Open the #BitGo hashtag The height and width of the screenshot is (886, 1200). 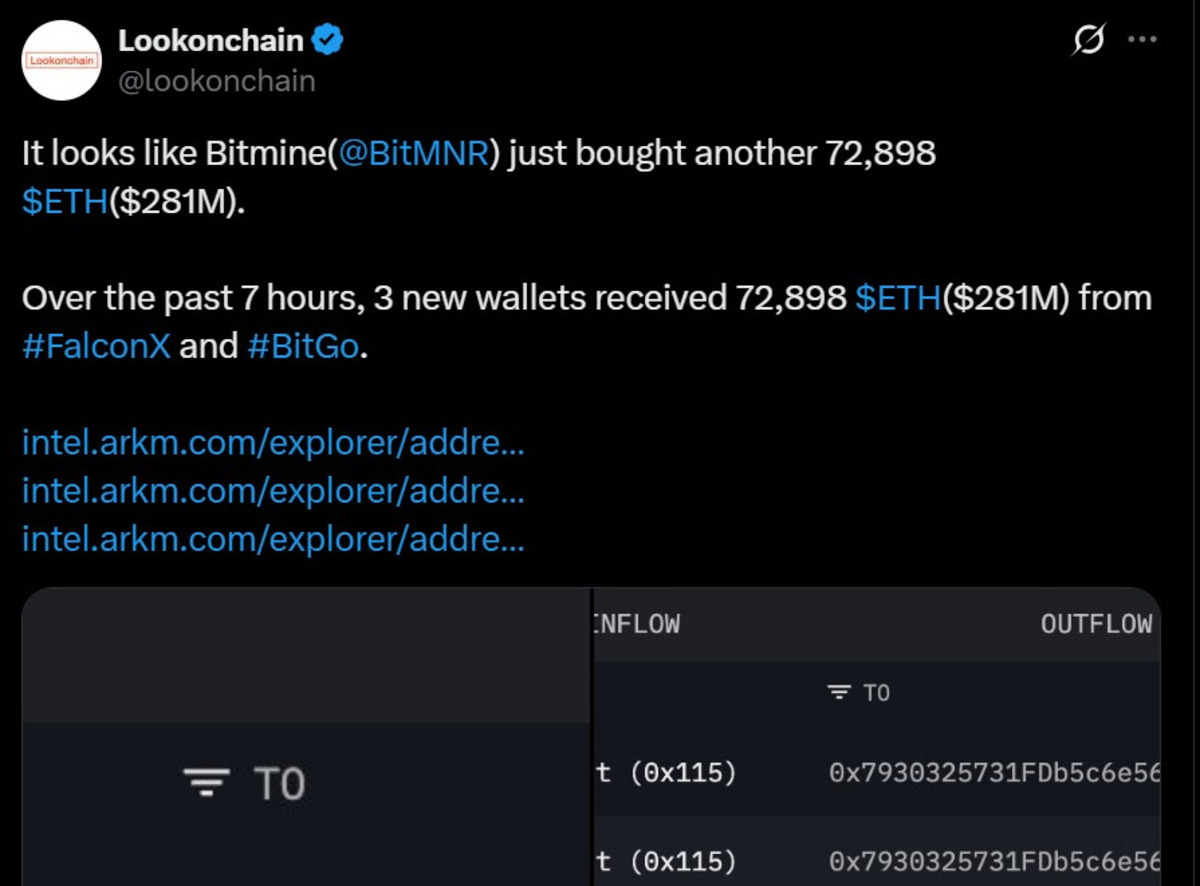[301, 346]
